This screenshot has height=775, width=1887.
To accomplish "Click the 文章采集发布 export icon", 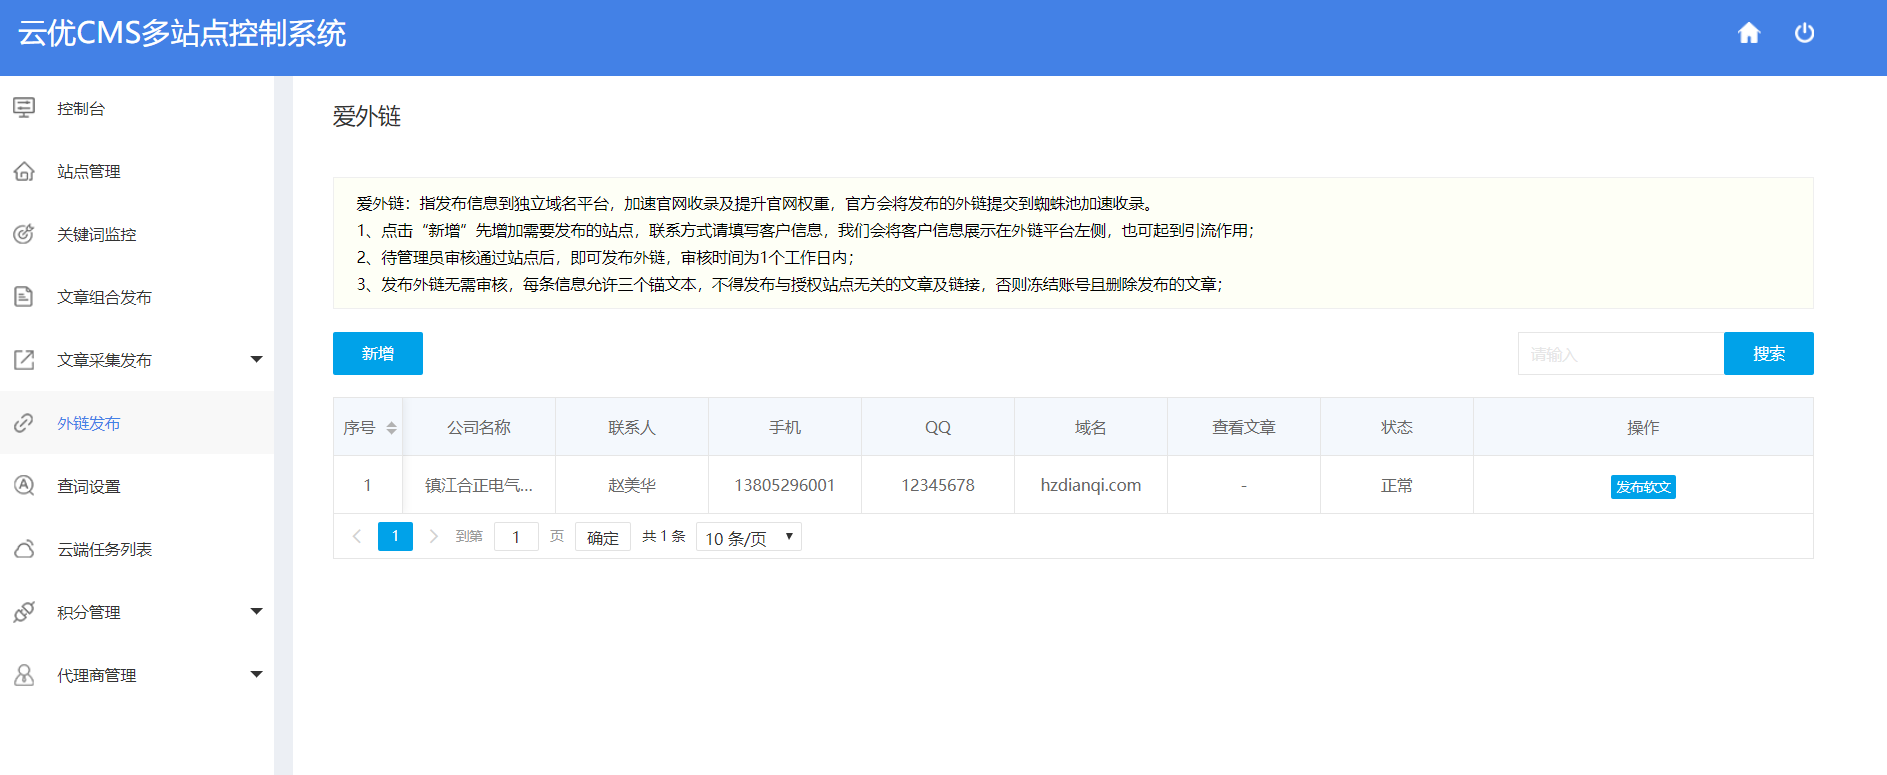I will pyautogui.click(x=24, y=360).
